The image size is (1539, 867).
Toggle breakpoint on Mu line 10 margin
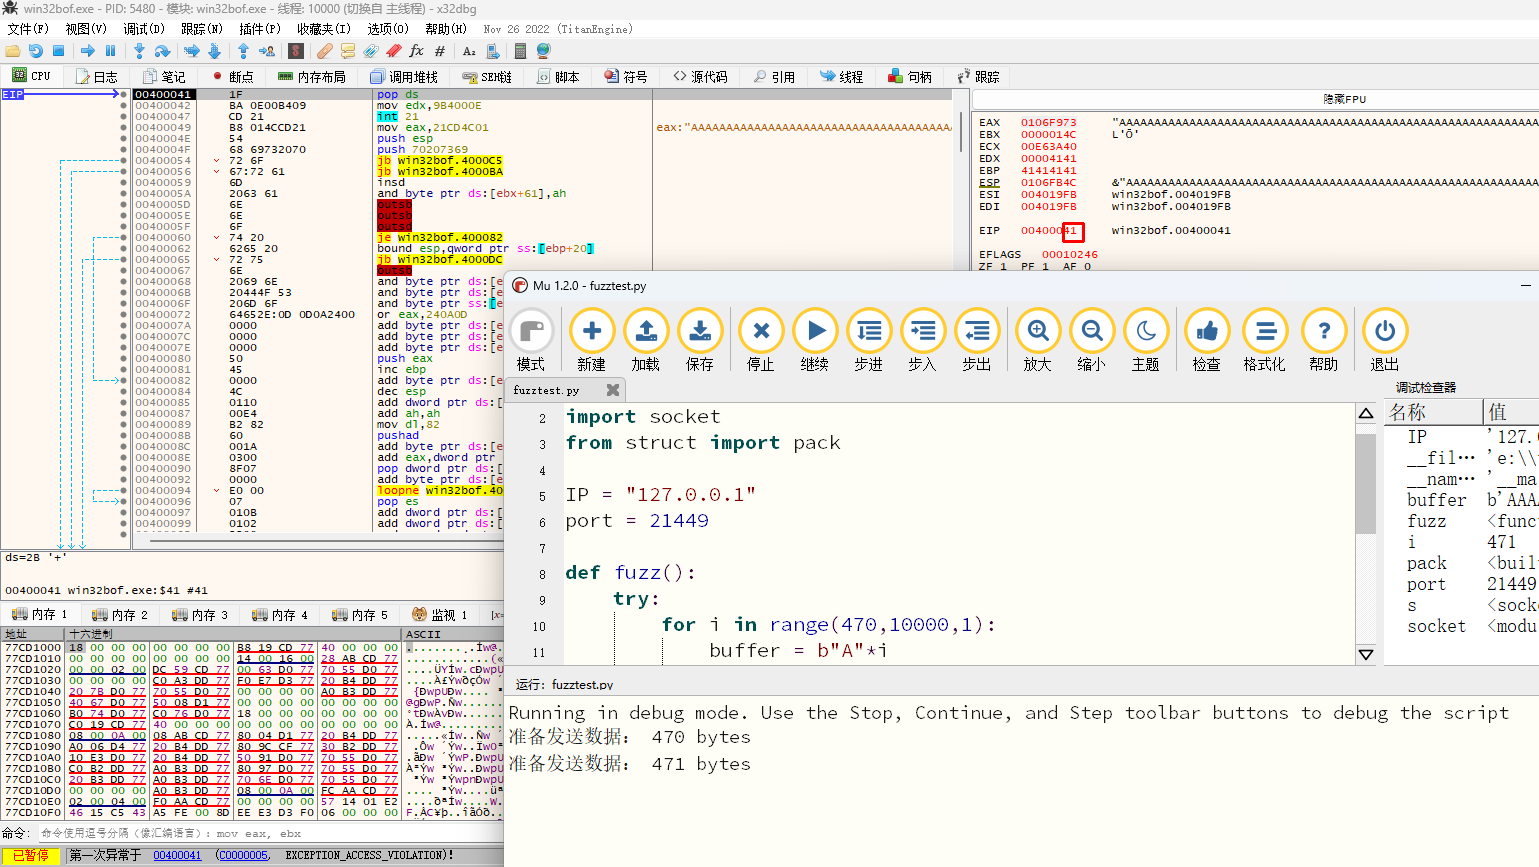tap(539, 625)
